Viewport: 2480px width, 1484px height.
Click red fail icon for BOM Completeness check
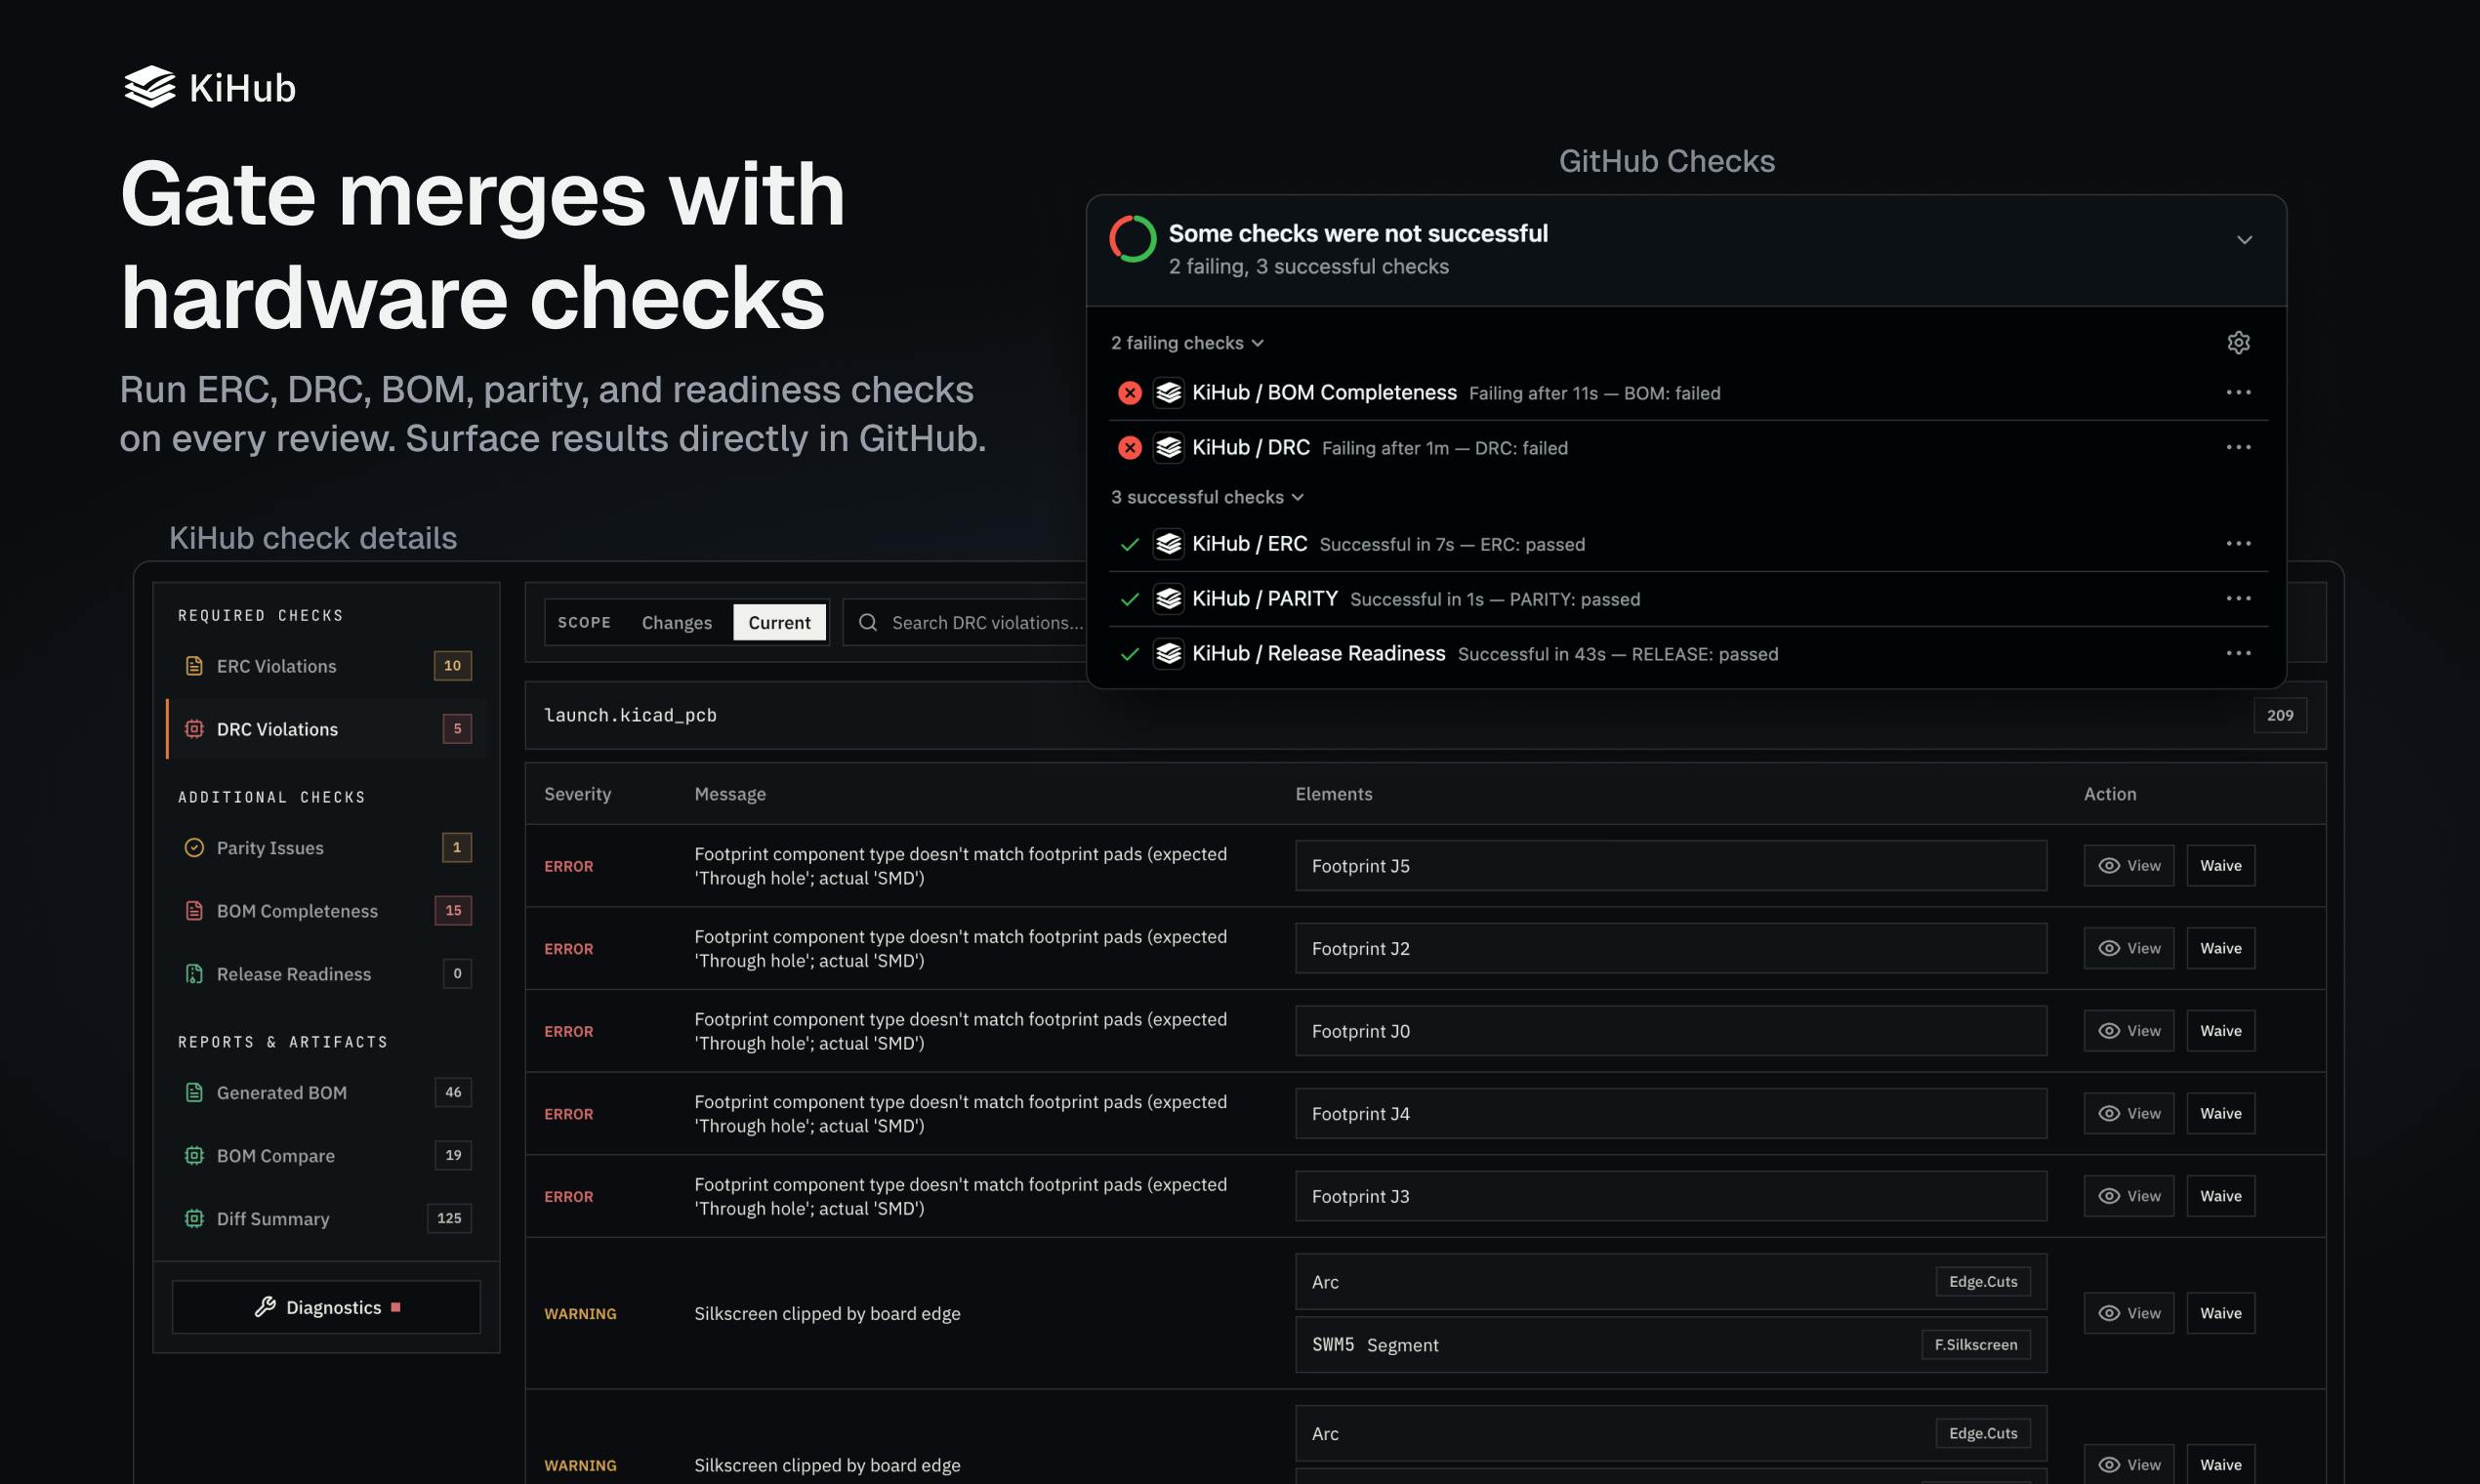point(1130,393)
